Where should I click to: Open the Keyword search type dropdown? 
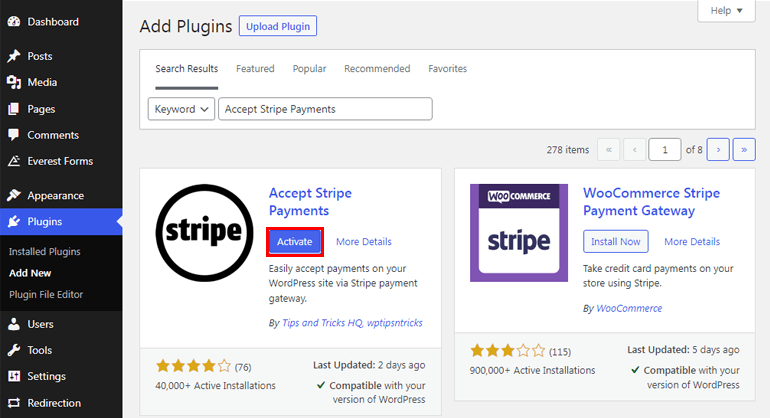pos(181,109)
